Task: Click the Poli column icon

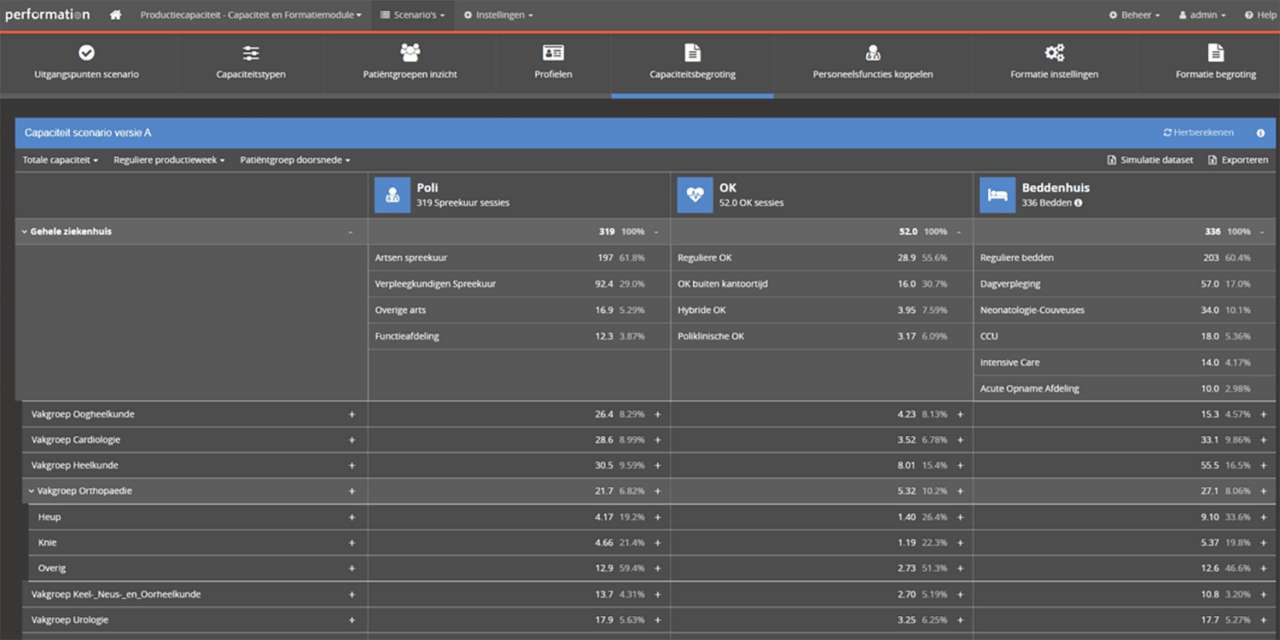Action: coord(392,195)
